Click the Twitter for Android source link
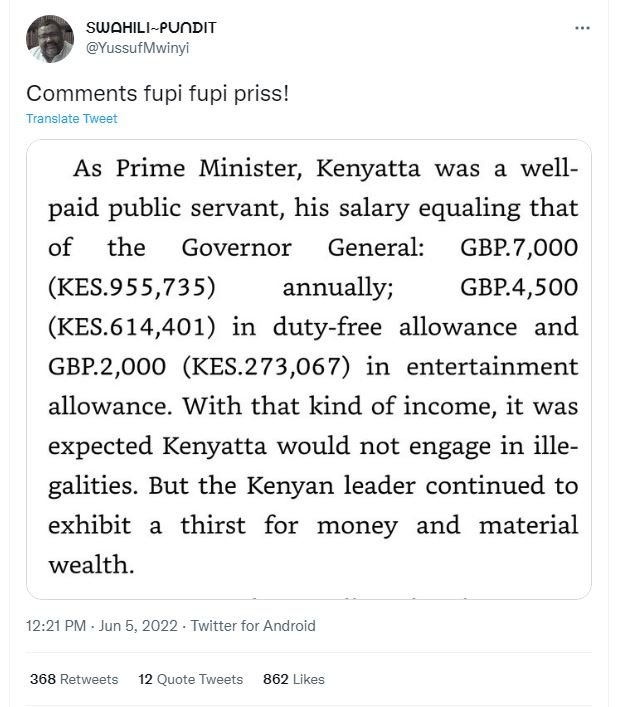Viewport: 617px width, 707px height. click(x=252, y=626)
